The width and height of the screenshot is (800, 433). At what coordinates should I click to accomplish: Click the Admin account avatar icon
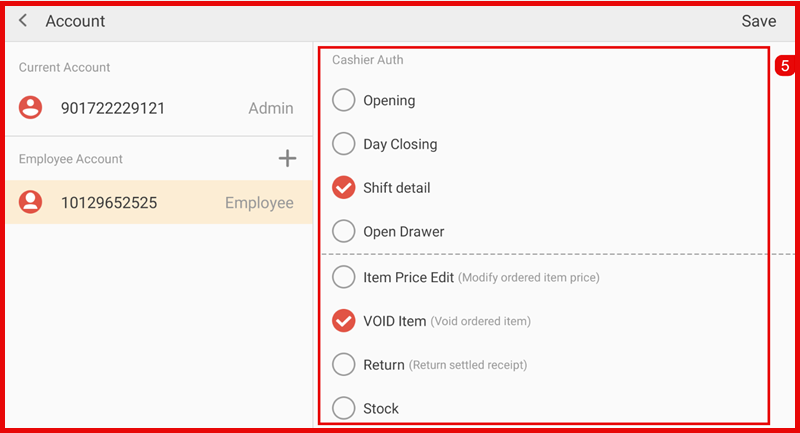pos(32,108)
